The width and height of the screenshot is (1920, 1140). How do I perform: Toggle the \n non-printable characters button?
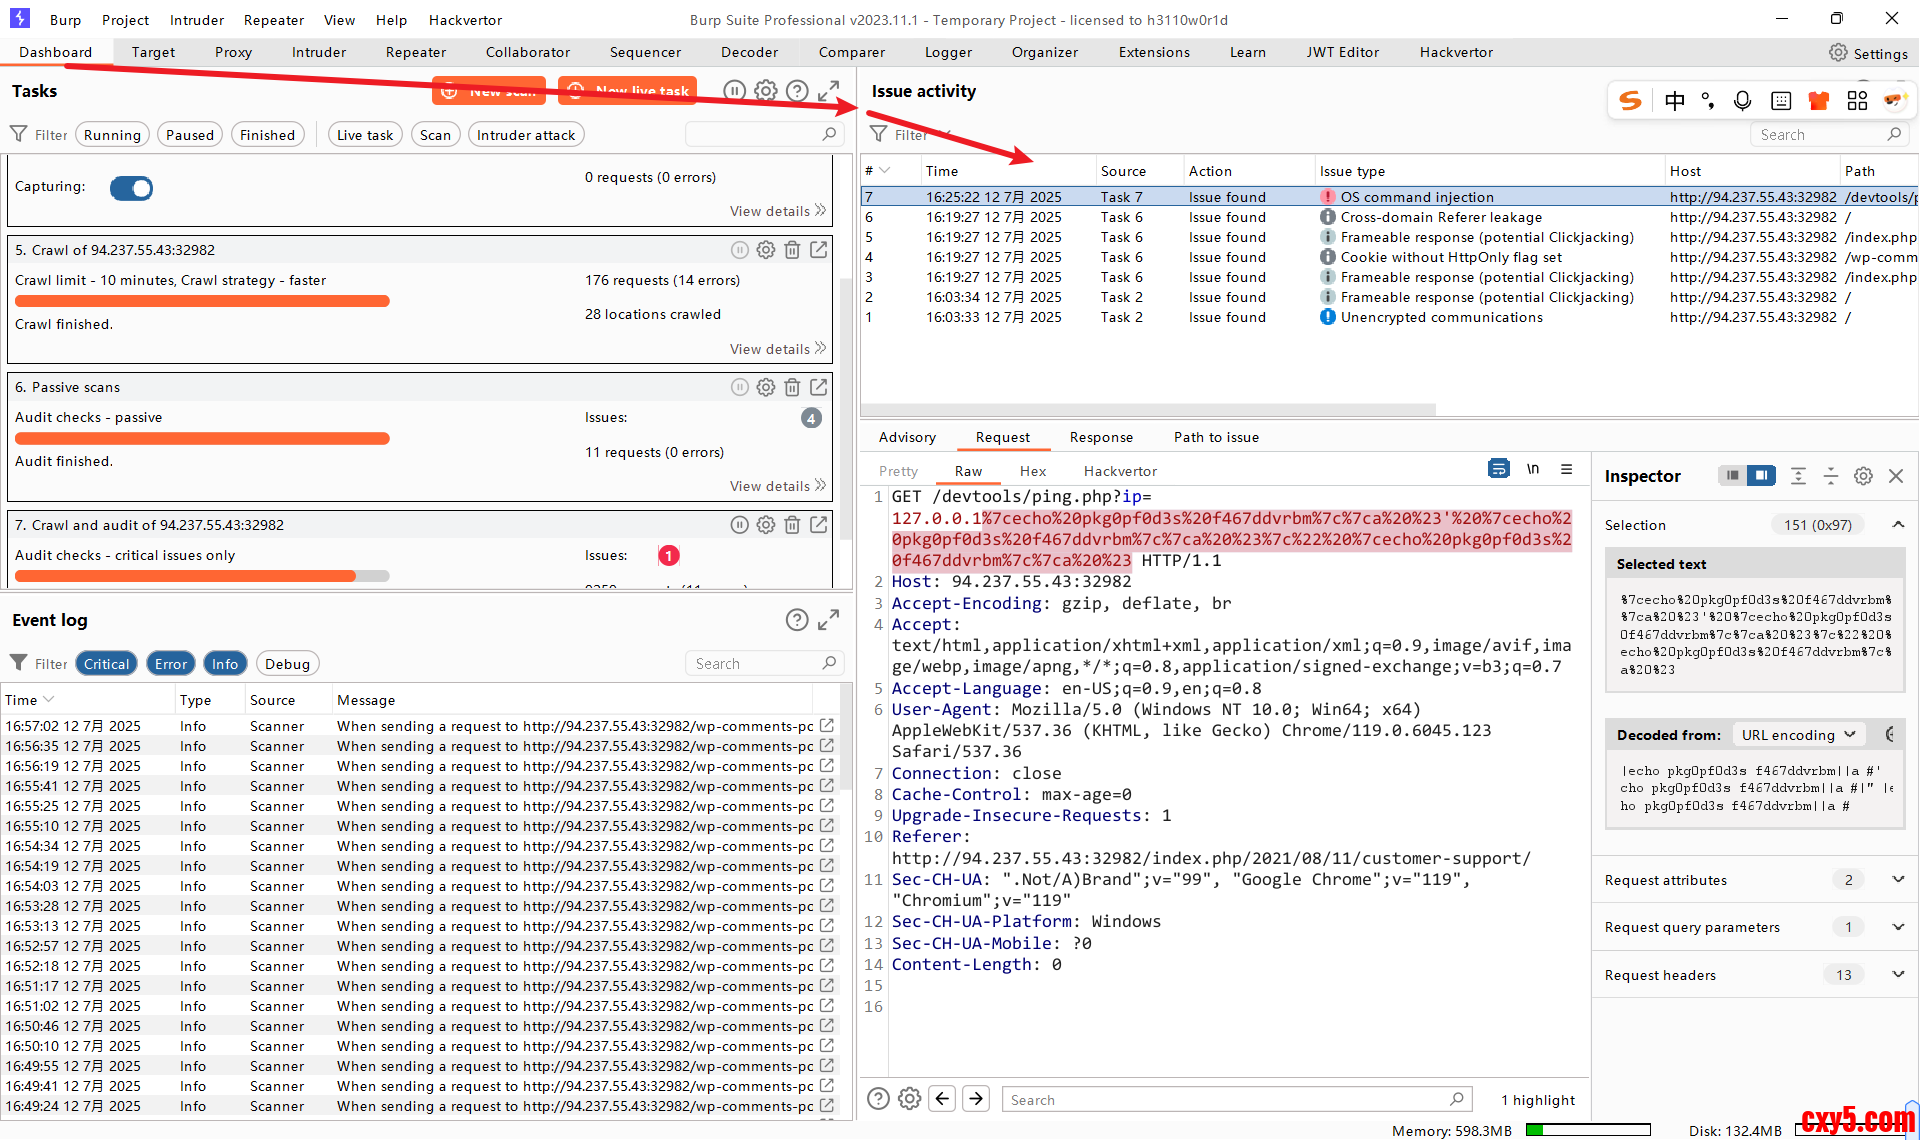[1532, 470]
